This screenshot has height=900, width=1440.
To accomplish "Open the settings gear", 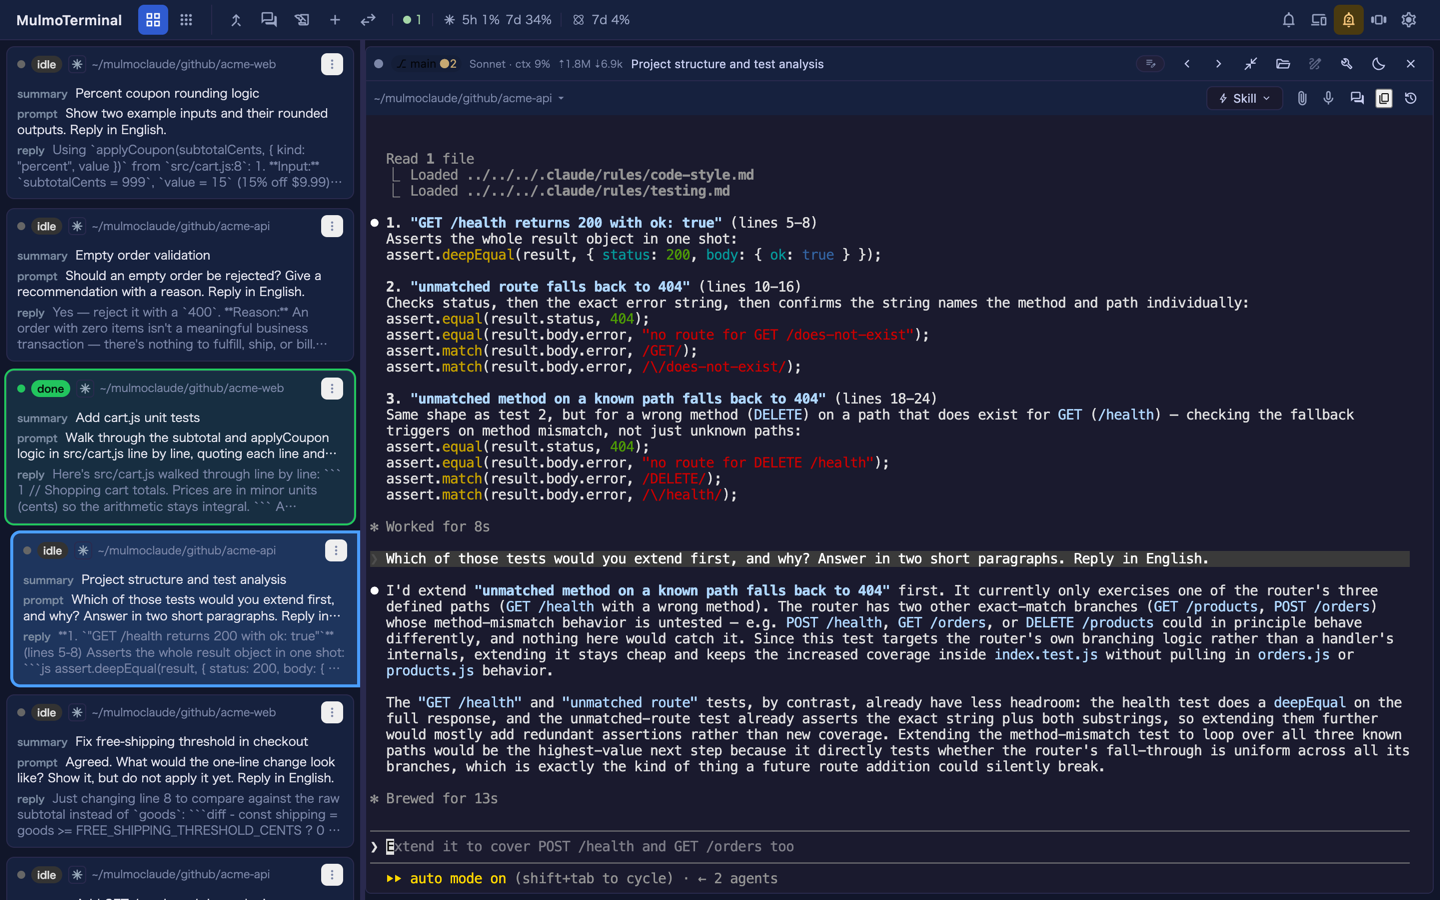I will (1409, 20).
